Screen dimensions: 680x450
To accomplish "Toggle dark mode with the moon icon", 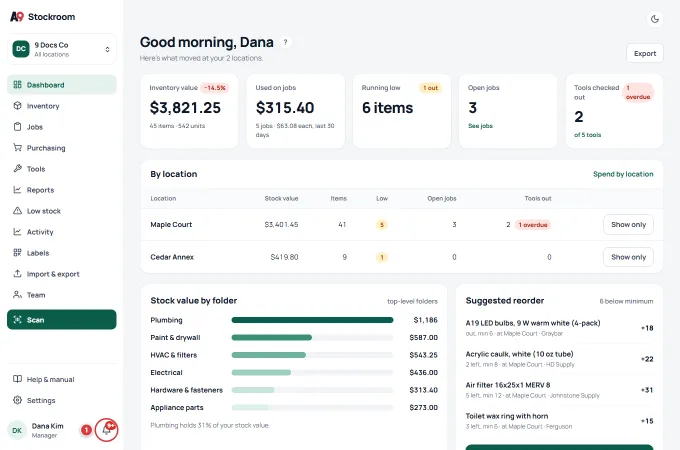I will point(655,19).
